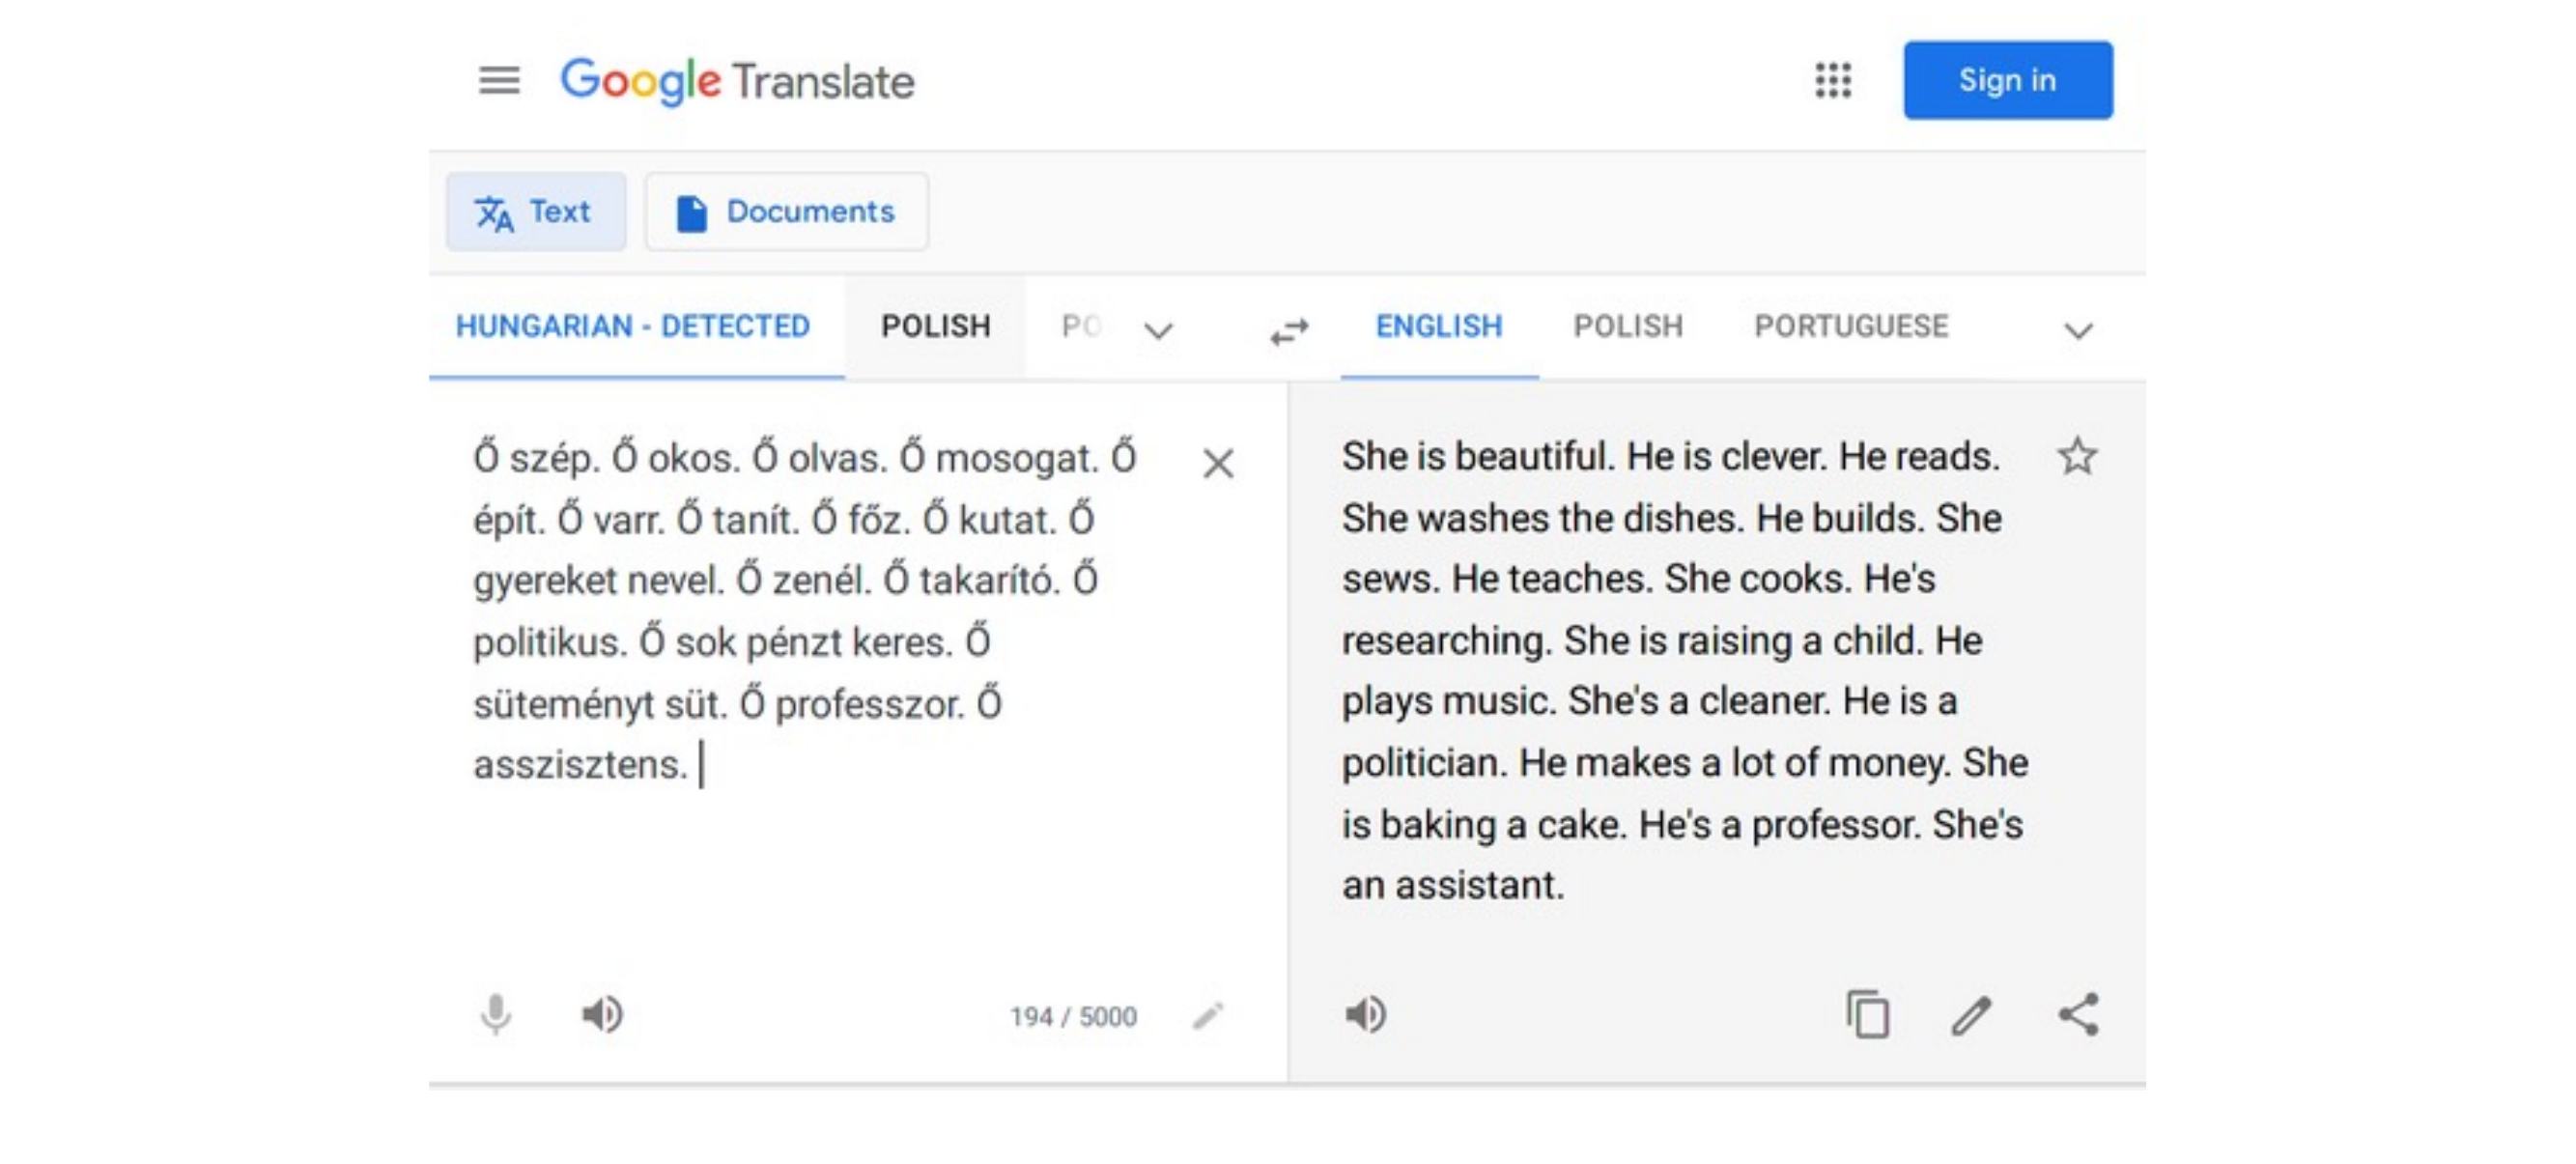Open handwriting input pencil tool
The image size is (2576, 1164).
[x=1208, y=1016]
